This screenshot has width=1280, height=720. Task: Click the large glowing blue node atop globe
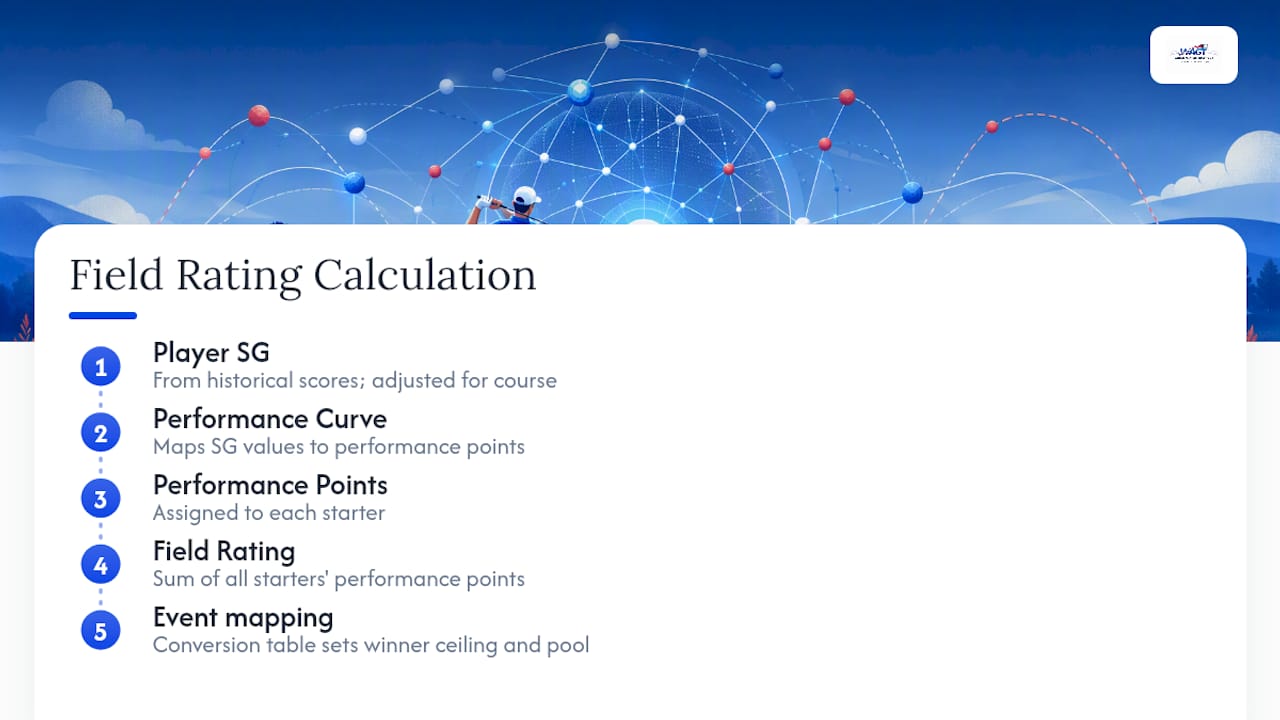pyautogui.click(x=580, y=92)
